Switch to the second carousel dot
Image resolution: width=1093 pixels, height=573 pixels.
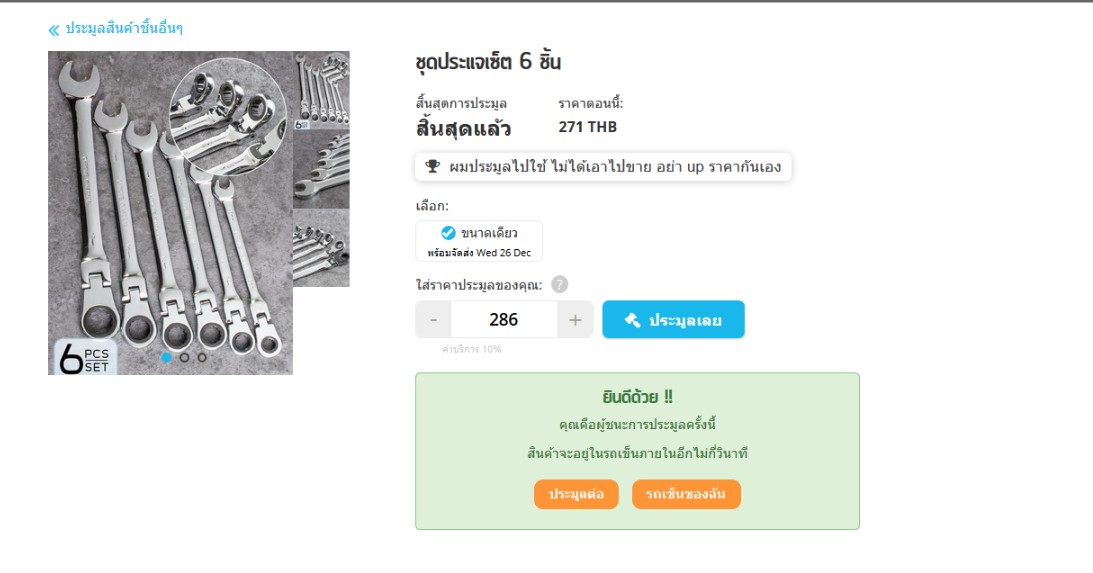[184, 358]
